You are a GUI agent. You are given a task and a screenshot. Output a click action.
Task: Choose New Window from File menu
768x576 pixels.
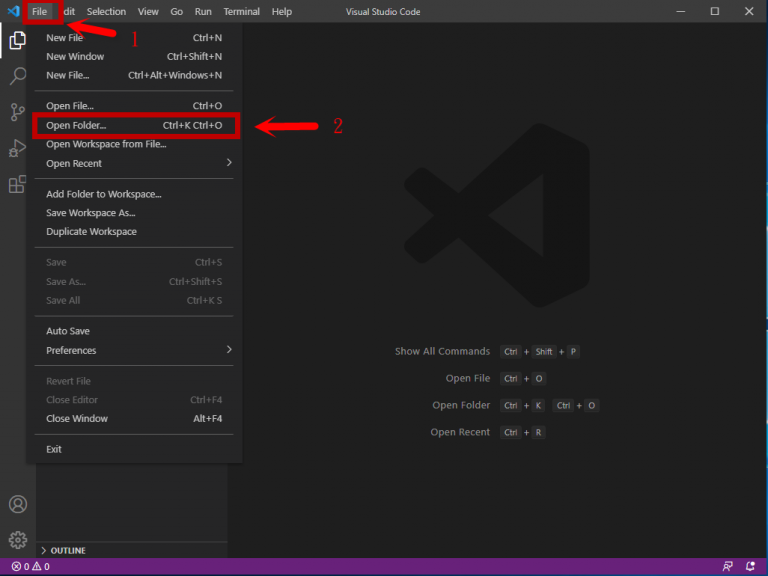coord(134,56)
